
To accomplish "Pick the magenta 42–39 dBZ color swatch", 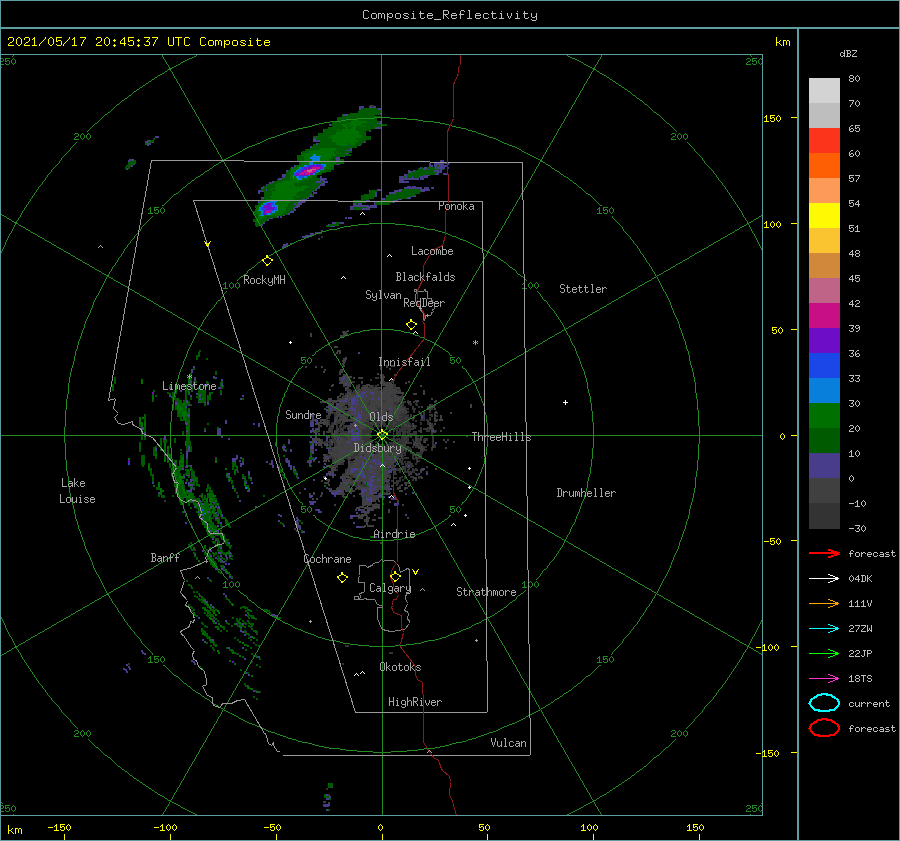I will click(824, 316).
